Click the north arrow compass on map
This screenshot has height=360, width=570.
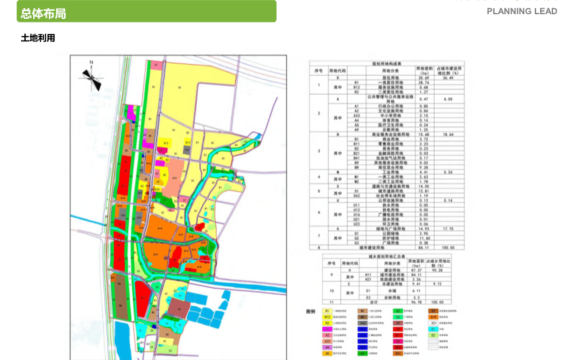pyautogui.click(x=92, y=77)
